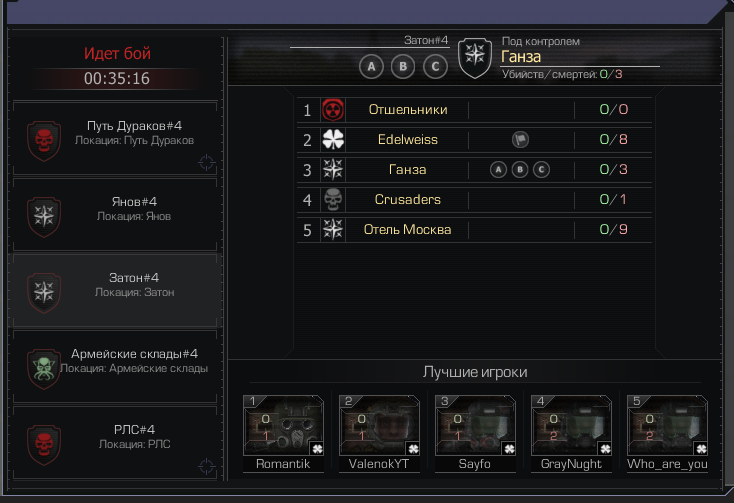This screenshot has width=734, height=503.
Task: Click the flag capture icon in the Edelweiss row
Action: [520, 139]
